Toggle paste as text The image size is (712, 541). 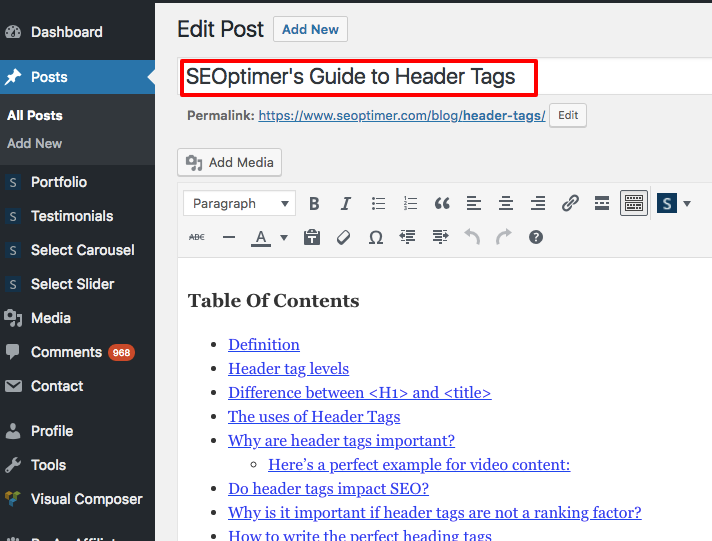312,237
